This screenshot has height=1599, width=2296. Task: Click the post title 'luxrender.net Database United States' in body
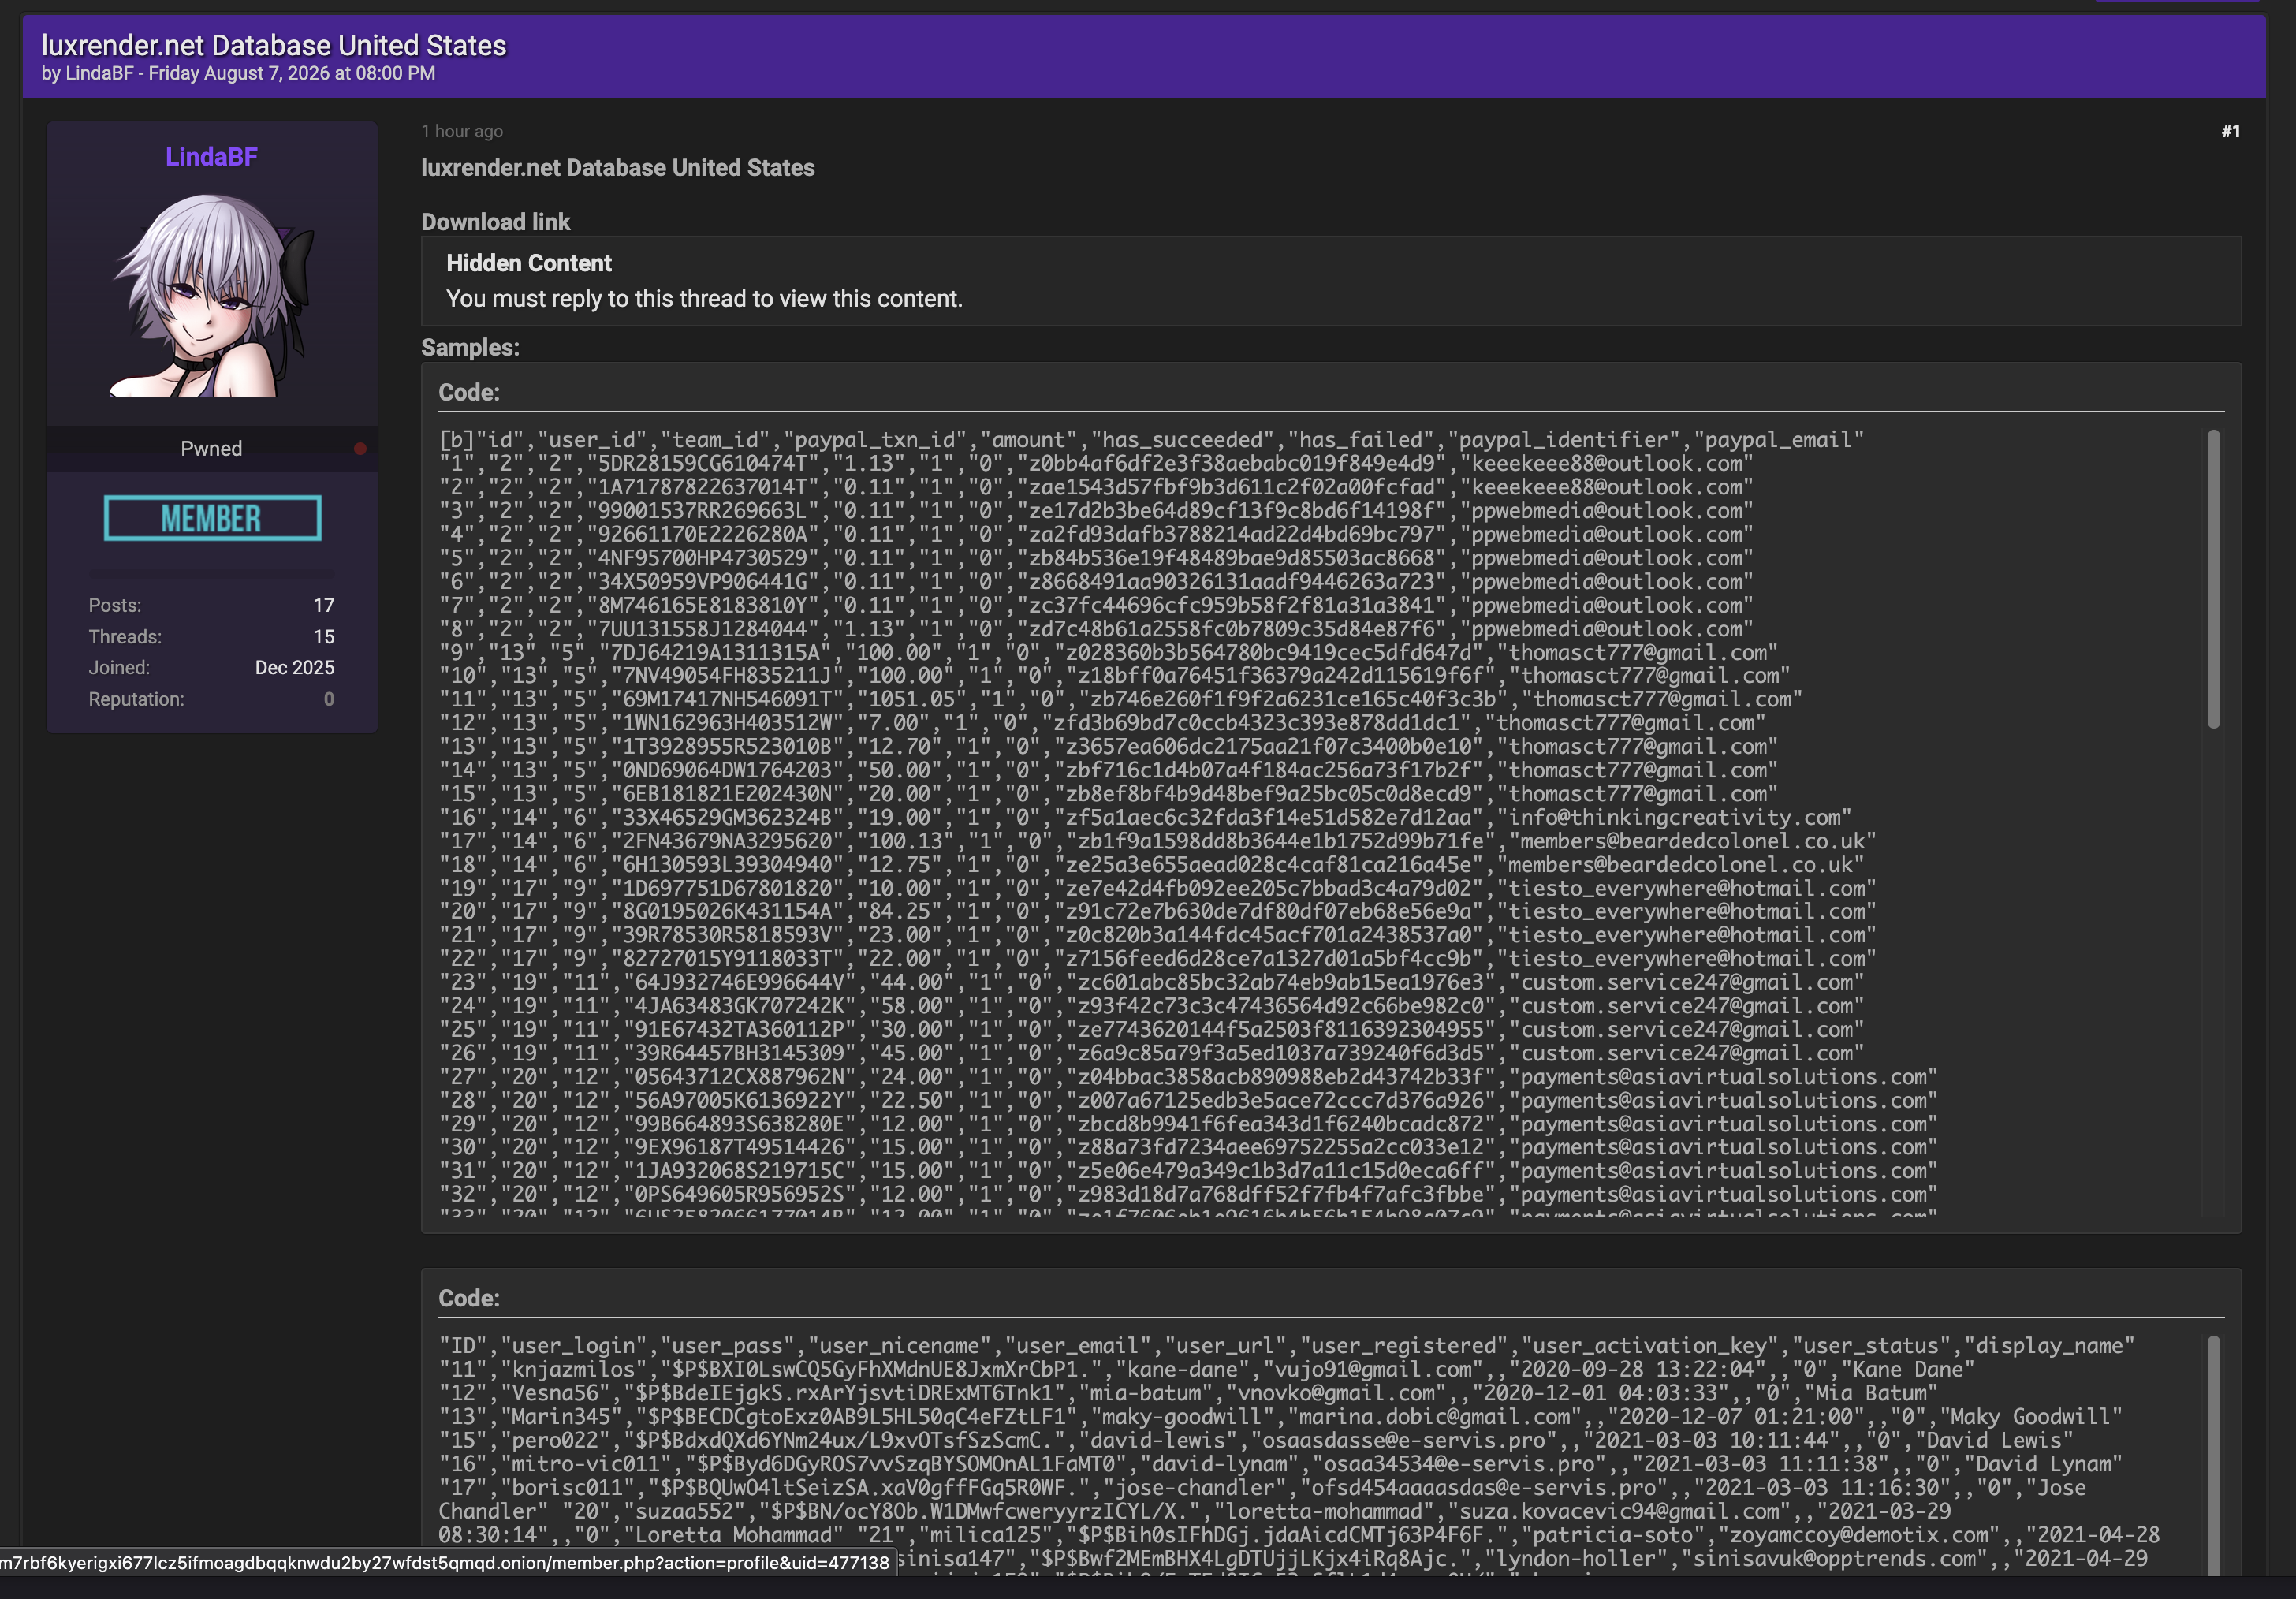point(618,168)
